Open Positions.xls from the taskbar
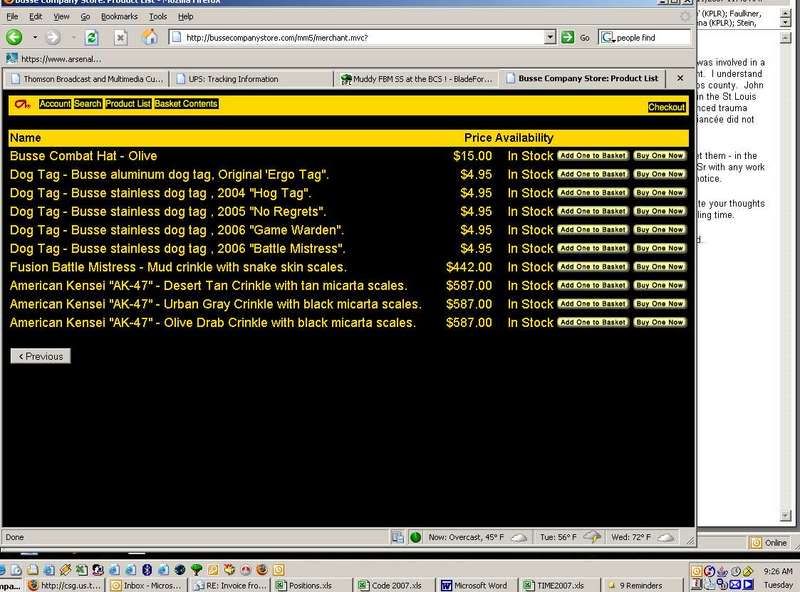The width and height of the screenshot is (800, 592). [311, 585]
